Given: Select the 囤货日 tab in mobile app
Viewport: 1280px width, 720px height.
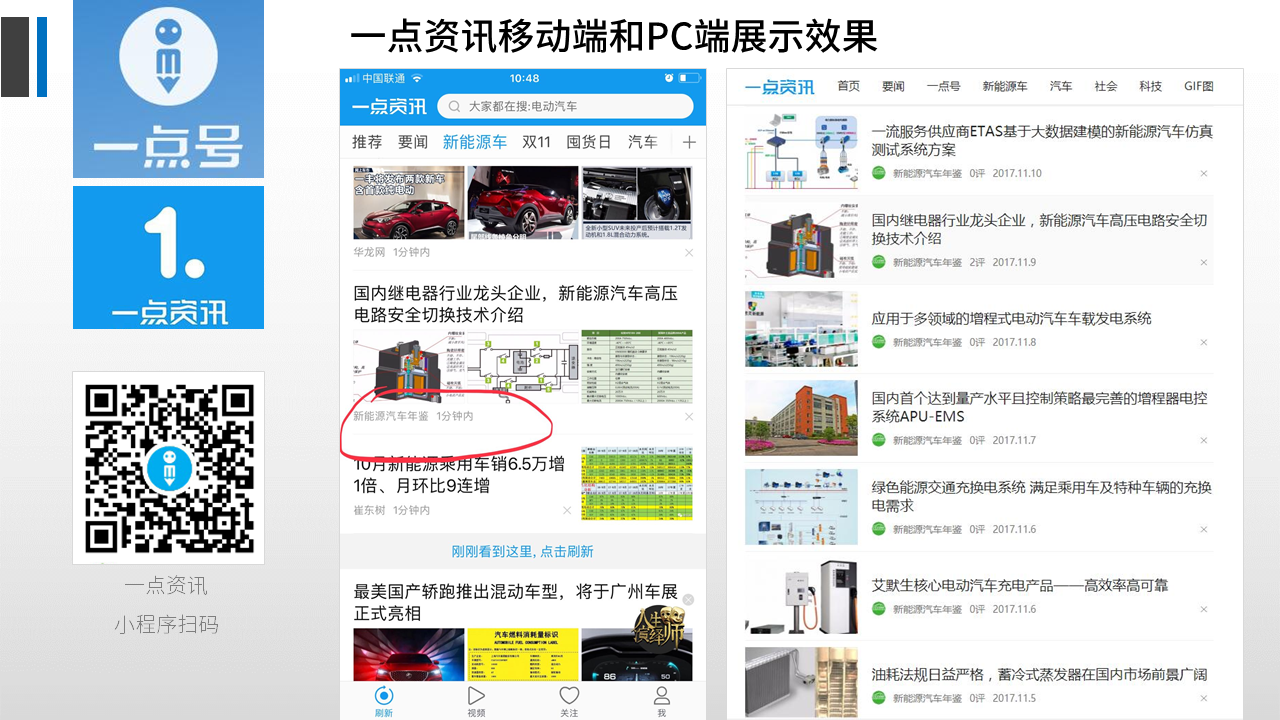Looking at the screenshot, I should [x=589, y=142].
